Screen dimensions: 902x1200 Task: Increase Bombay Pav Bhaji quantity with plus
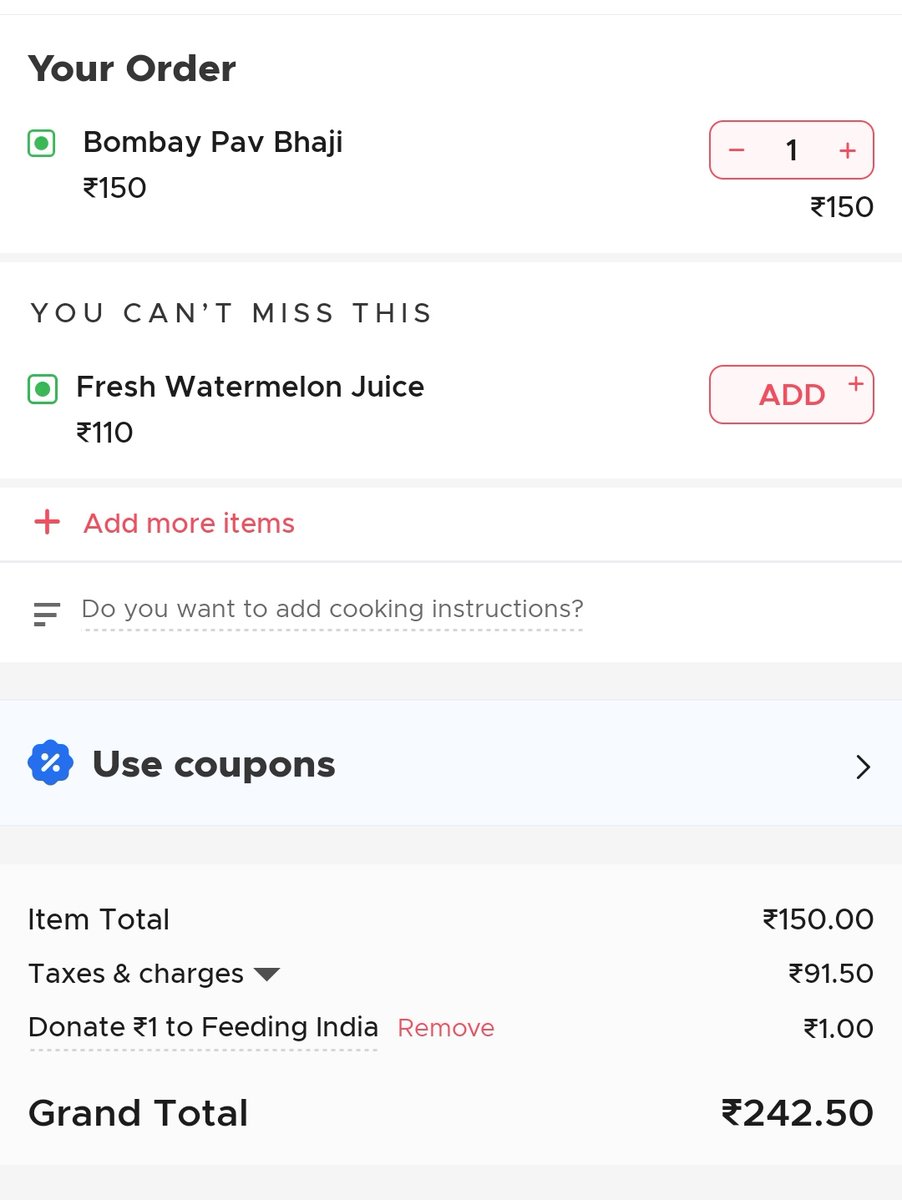click(848, 151)
